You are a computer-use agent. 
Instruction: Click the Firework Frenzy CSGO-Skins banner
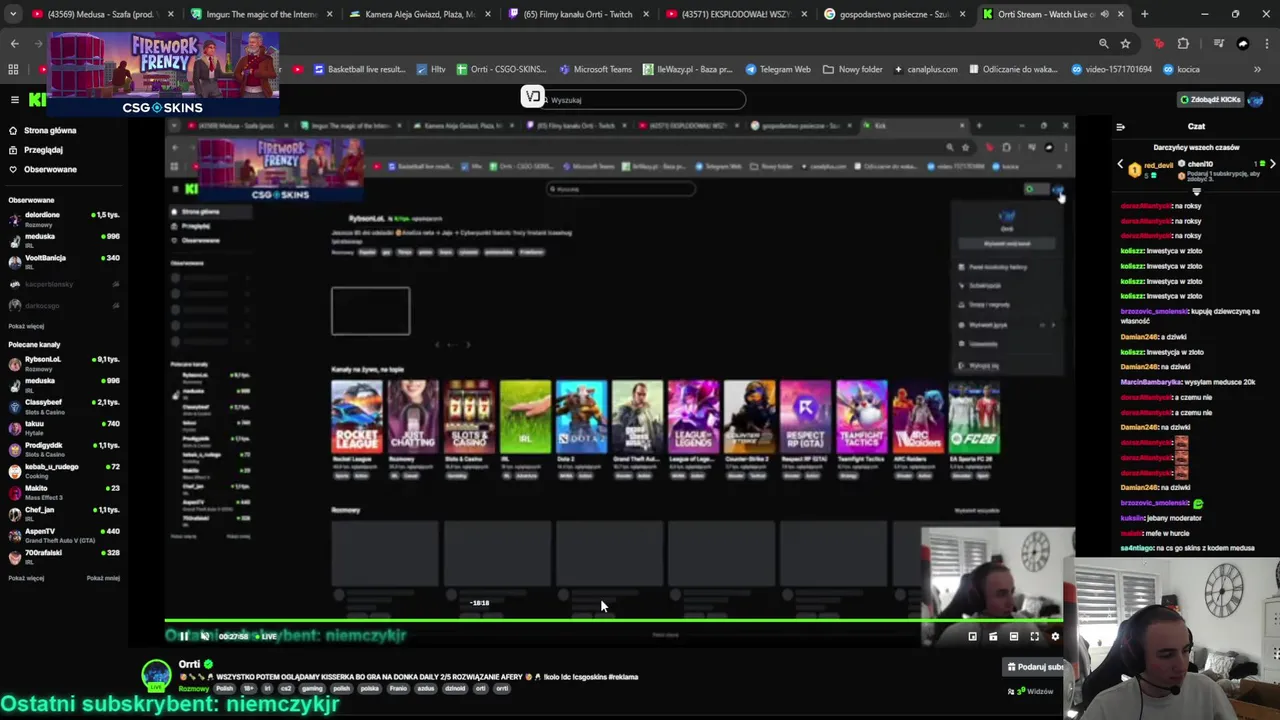[x=163, y=73]
